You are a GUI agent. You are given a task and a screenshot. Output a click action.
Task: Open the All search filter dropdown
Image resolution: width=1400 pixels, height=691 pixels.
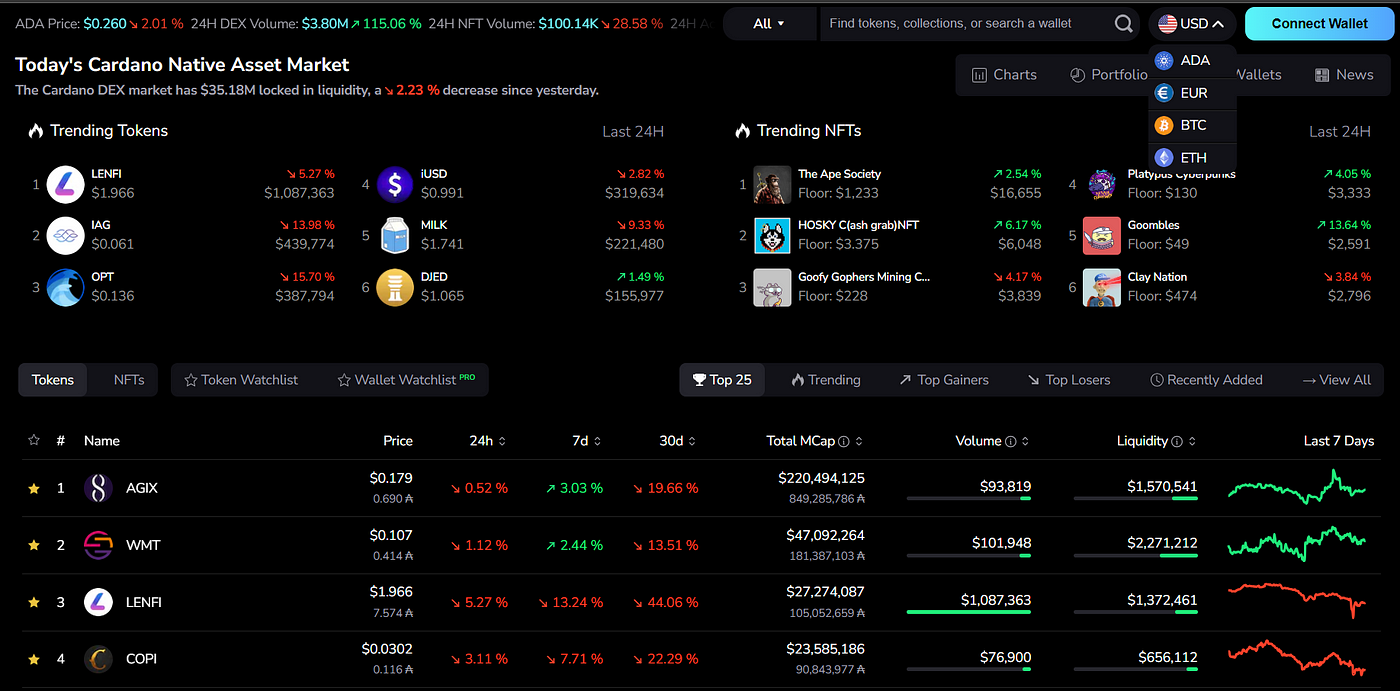(769, 23)
